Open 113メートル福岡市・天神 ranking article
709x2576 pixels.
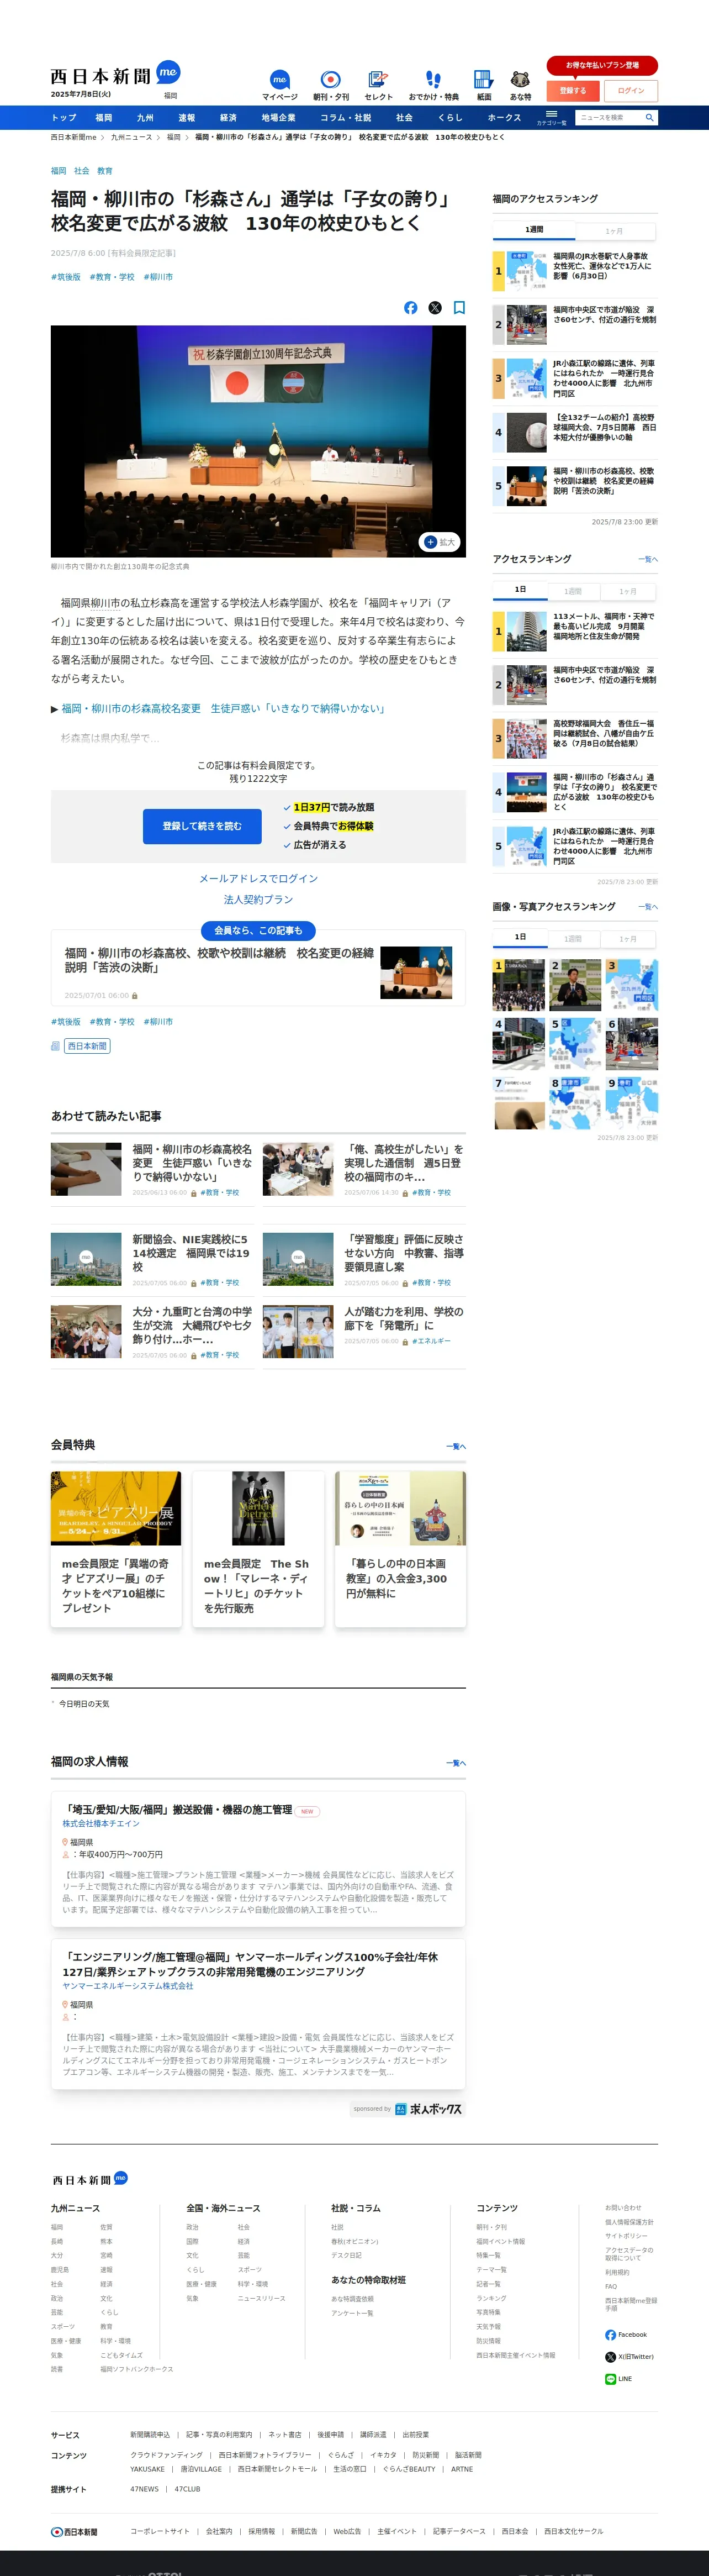(575, 632)
